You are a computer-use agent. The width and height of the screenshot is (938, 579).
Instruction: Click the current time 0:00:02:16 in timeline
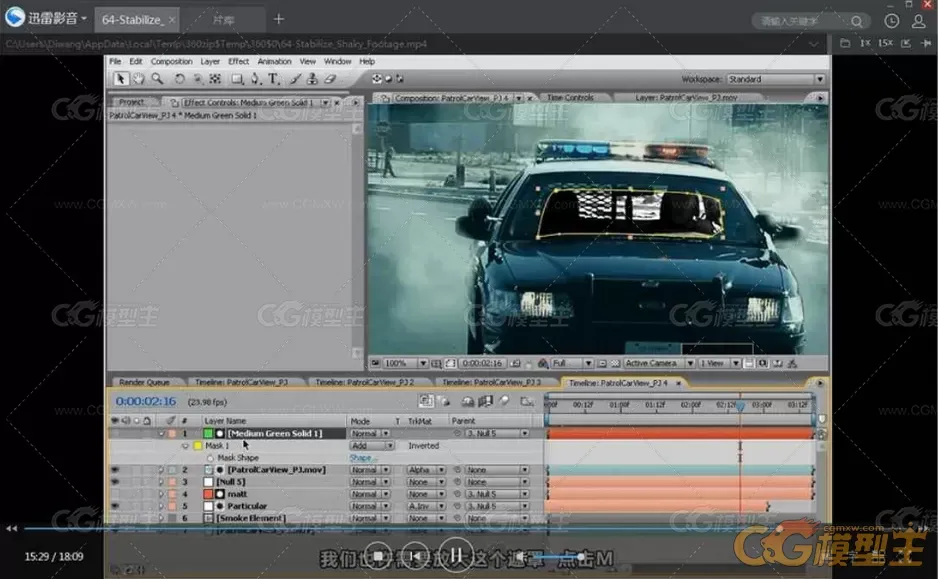coord(146,401)
